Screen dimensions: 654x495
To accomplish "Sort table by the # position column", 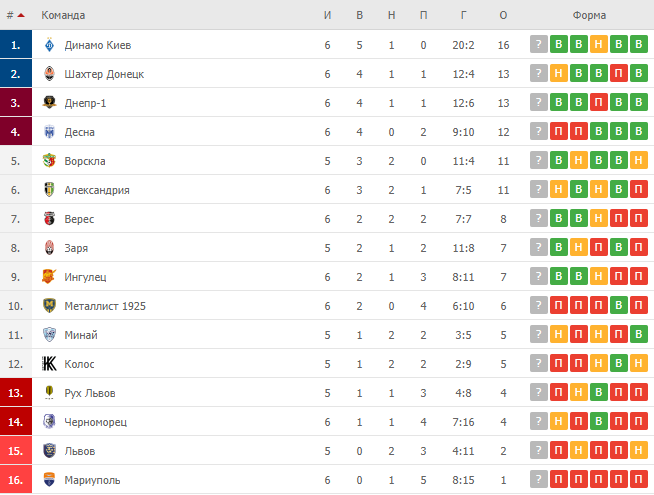I will click(14, 15).
